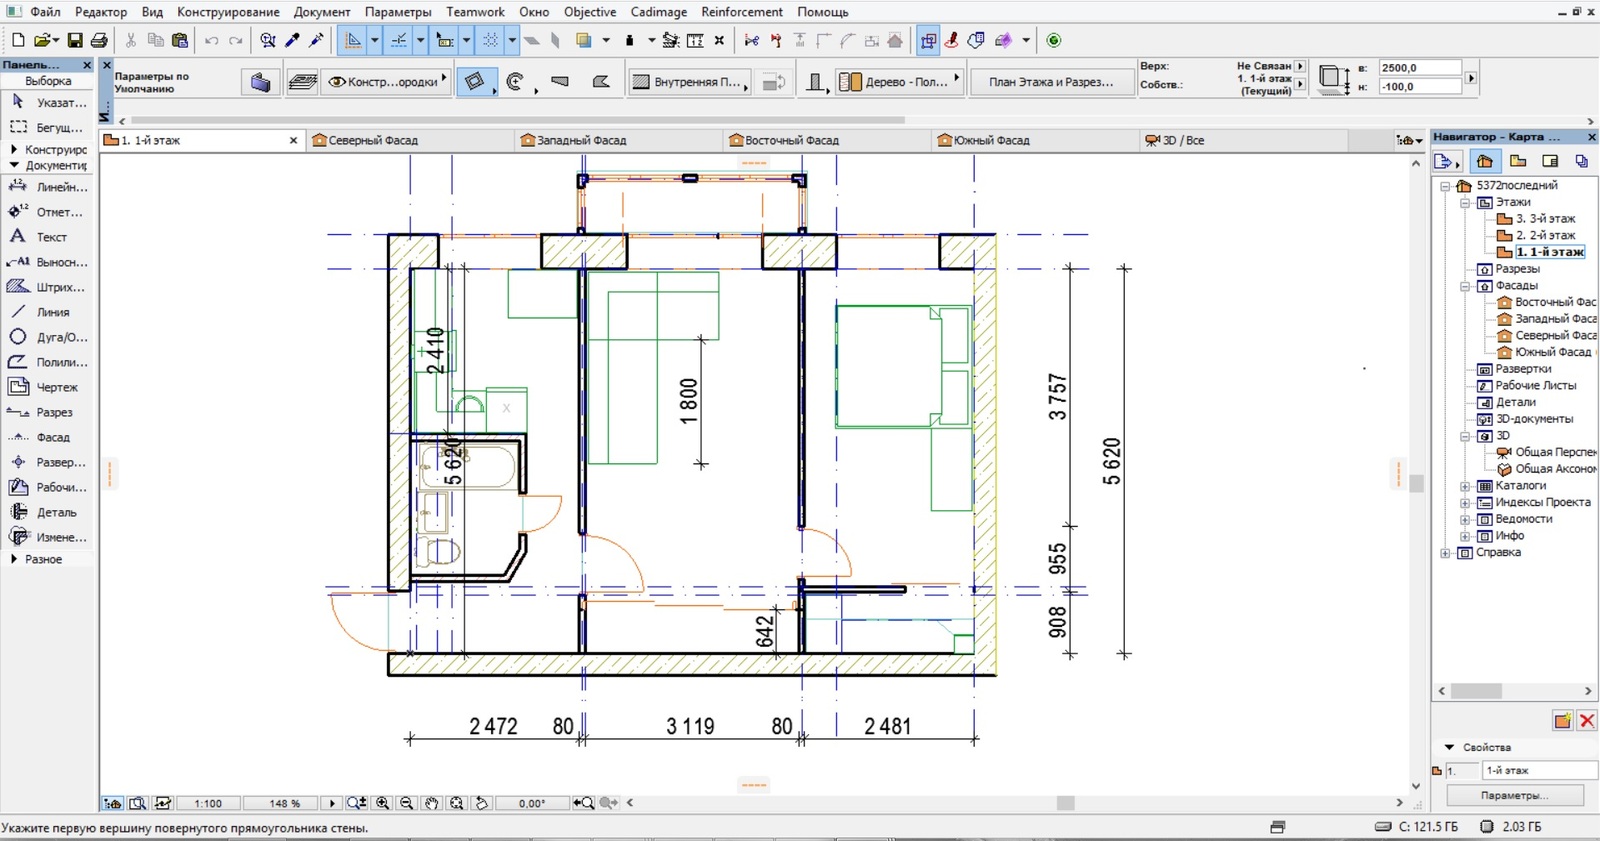Click the delete red X in Navigator
Screen dimensions: 1600x841
pos(1586,721)
